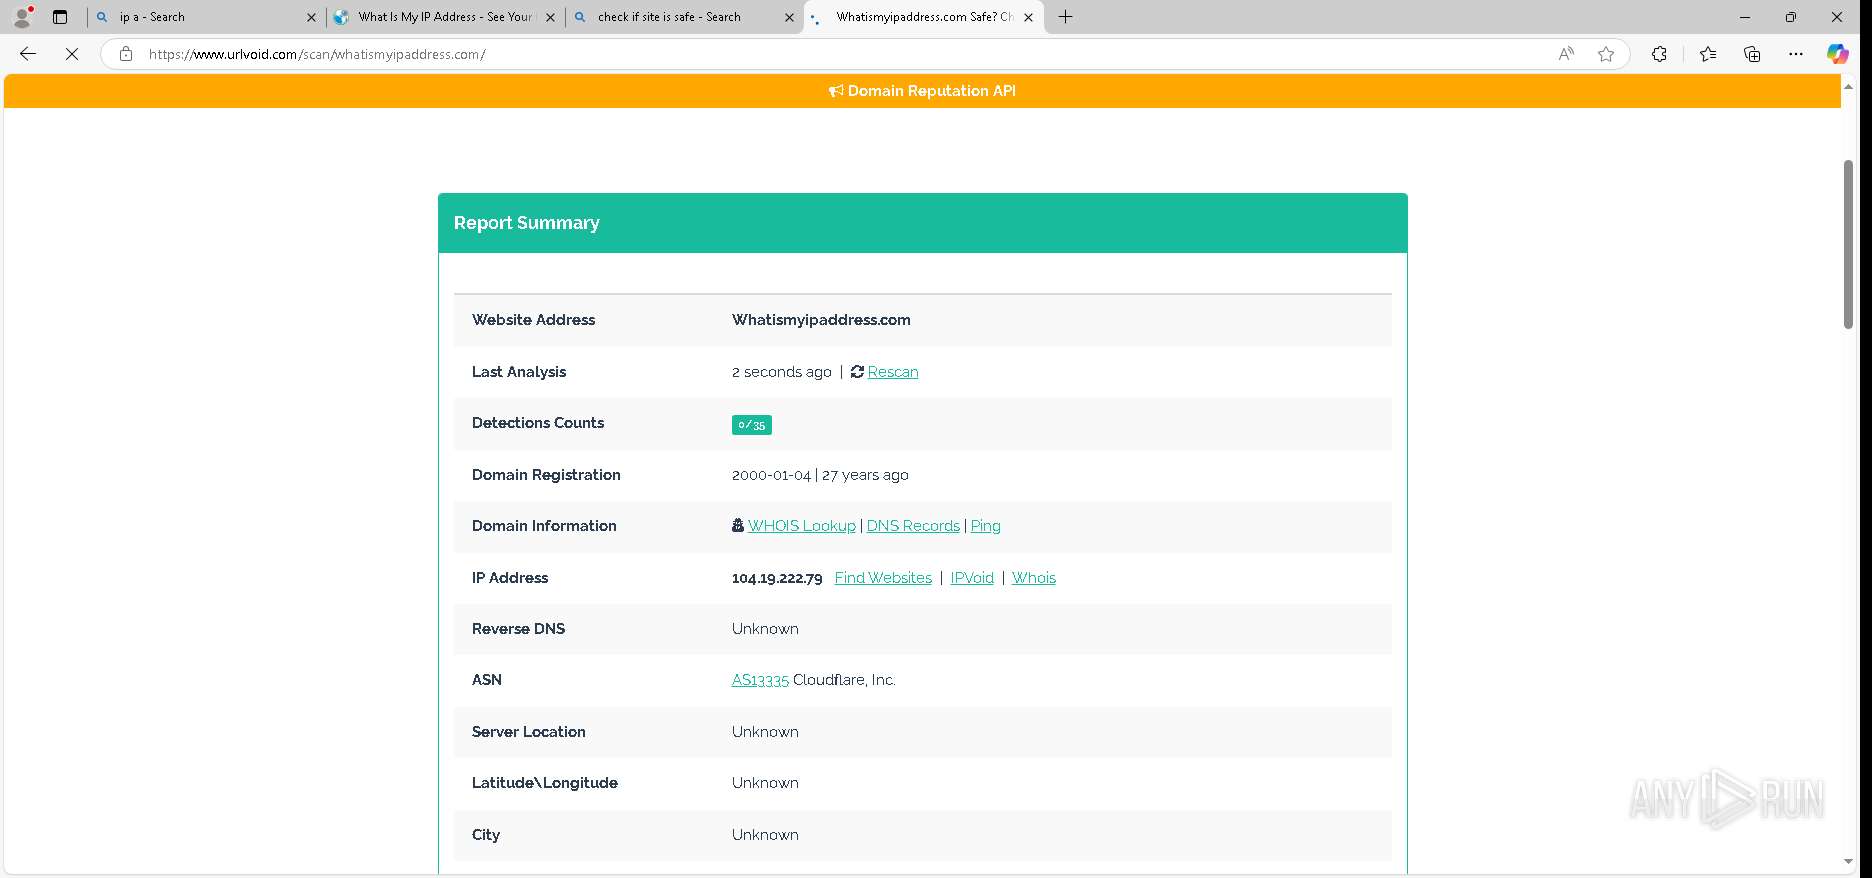This screenshot has height=878, width=1872.
Task: Open Domain Reputation API banner link
Action: pyautogui.click(x=922, y=91)
